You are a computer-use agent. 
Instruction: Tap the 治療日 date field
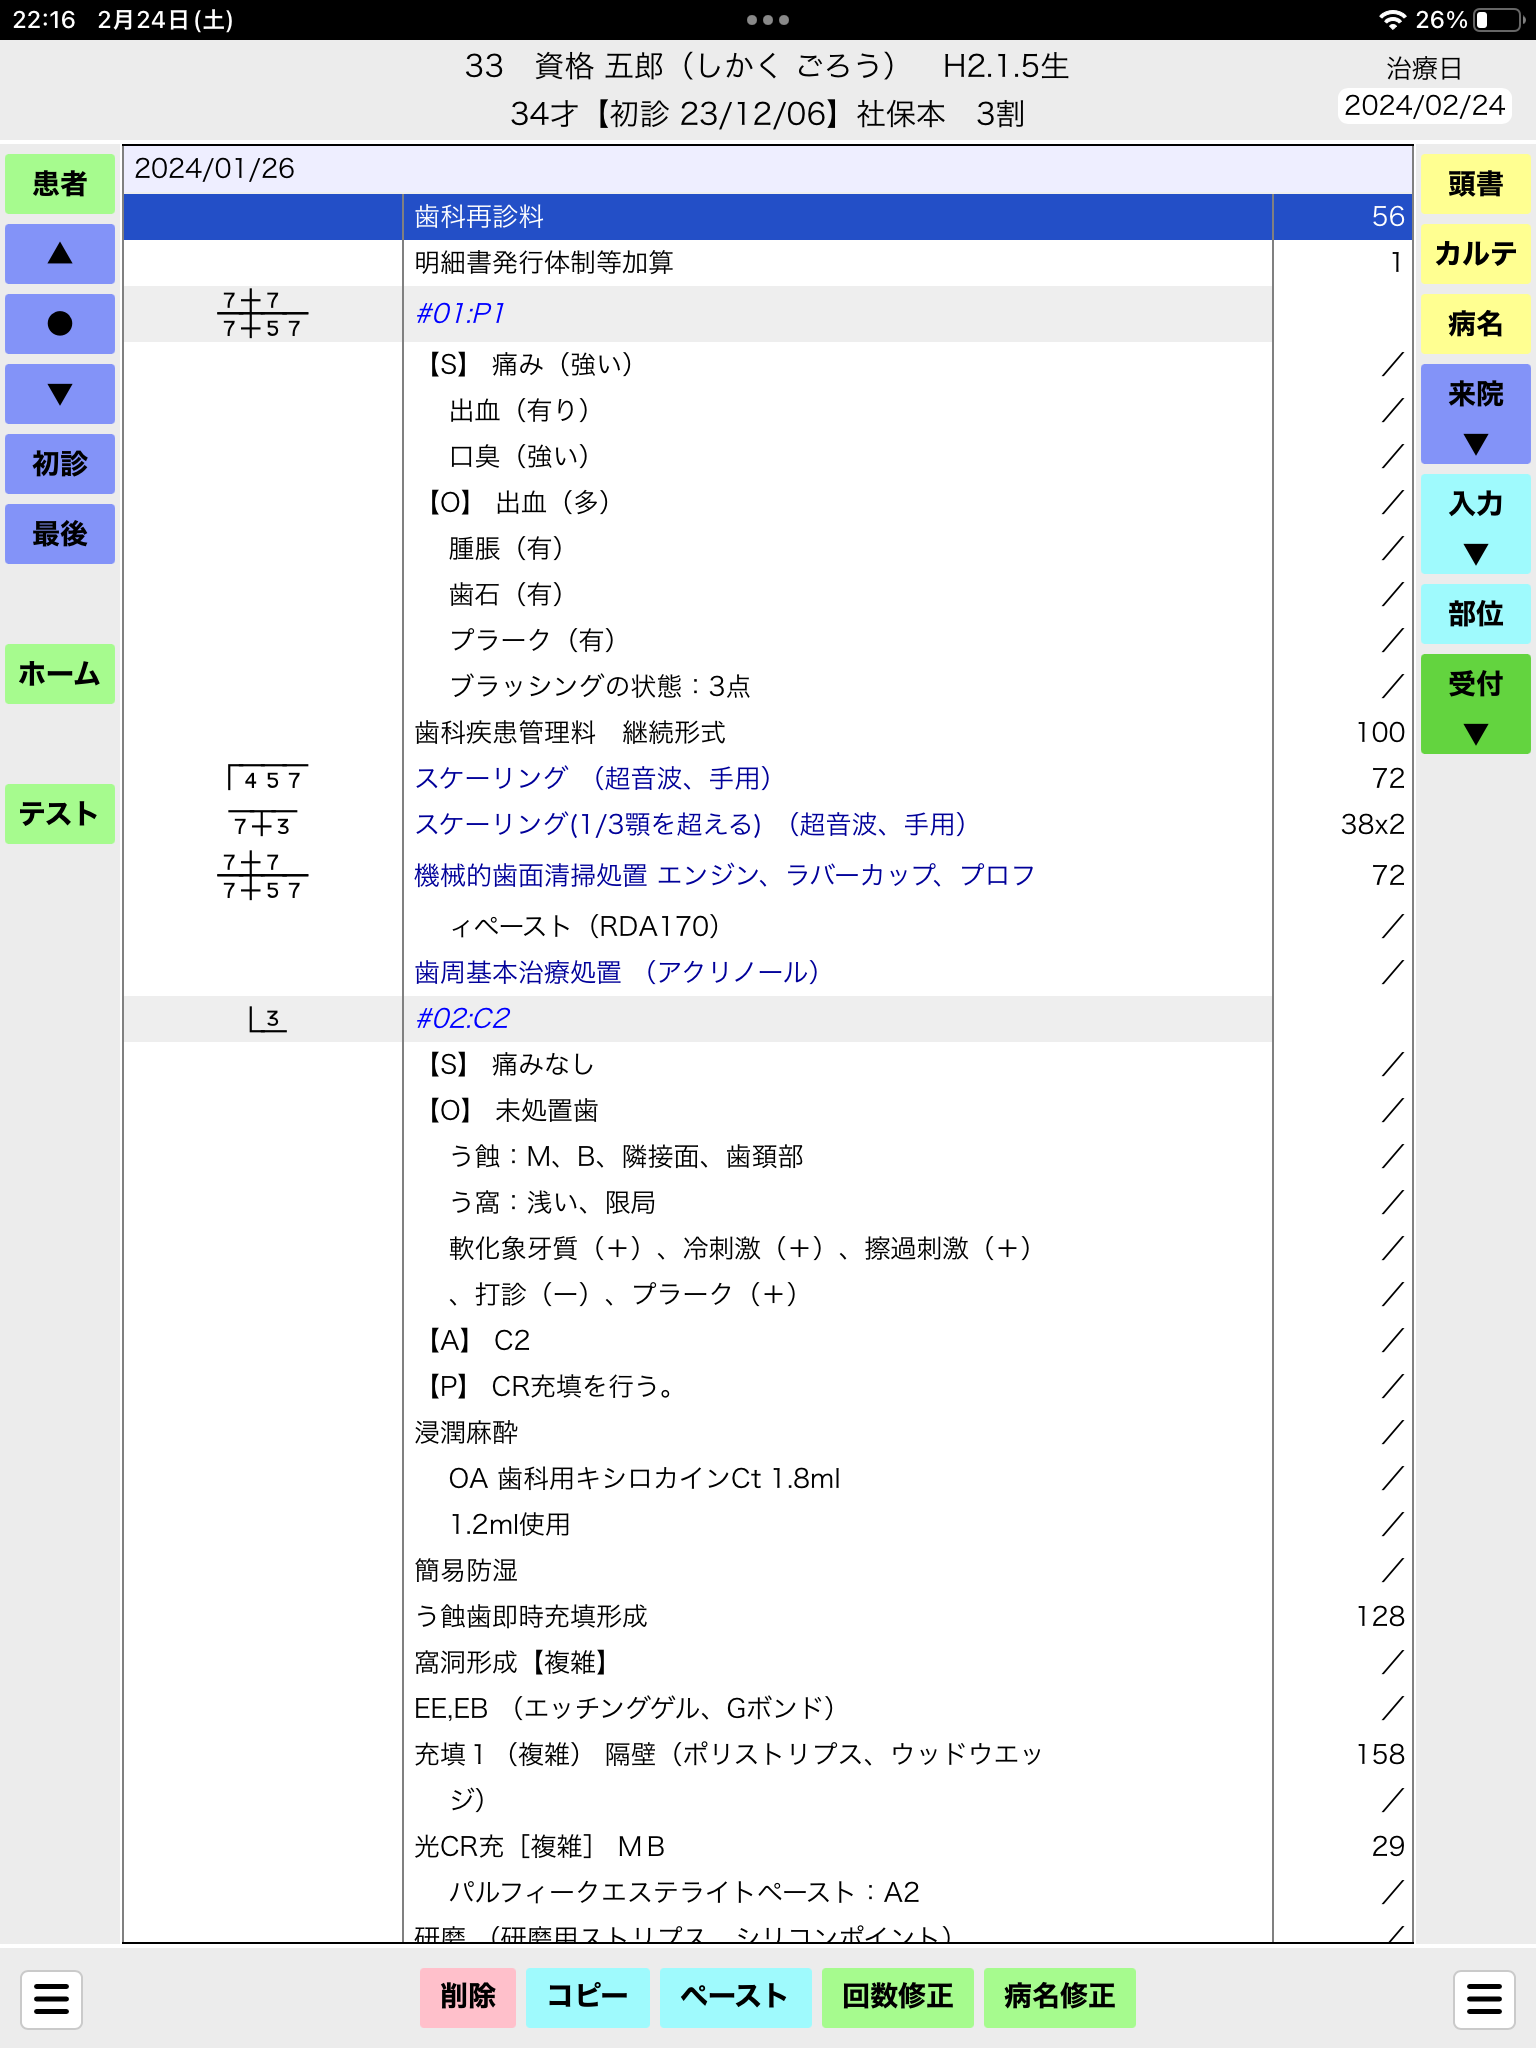[1424, 105]
